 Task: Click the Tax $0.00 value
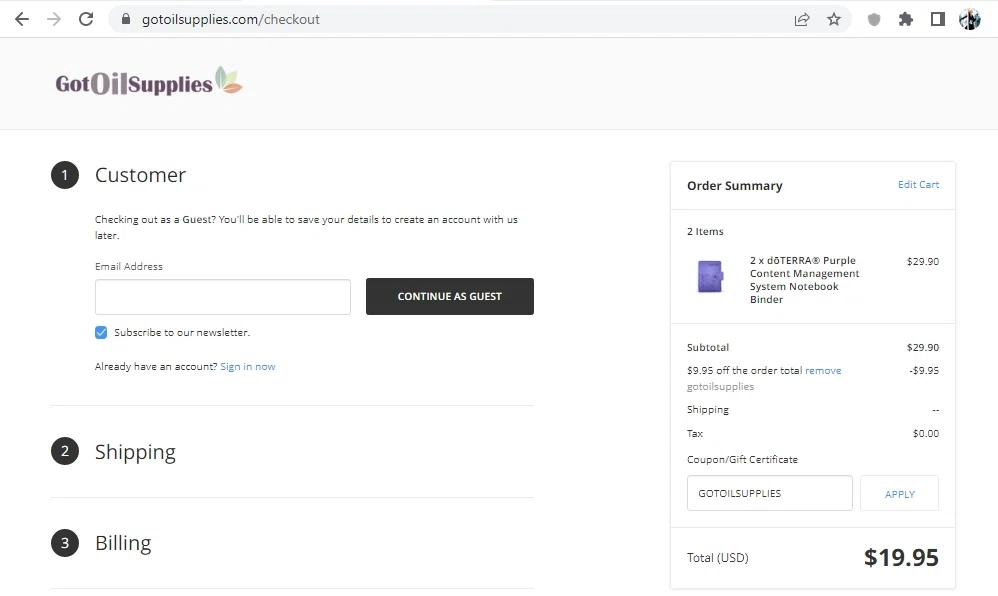click(925, 434)
